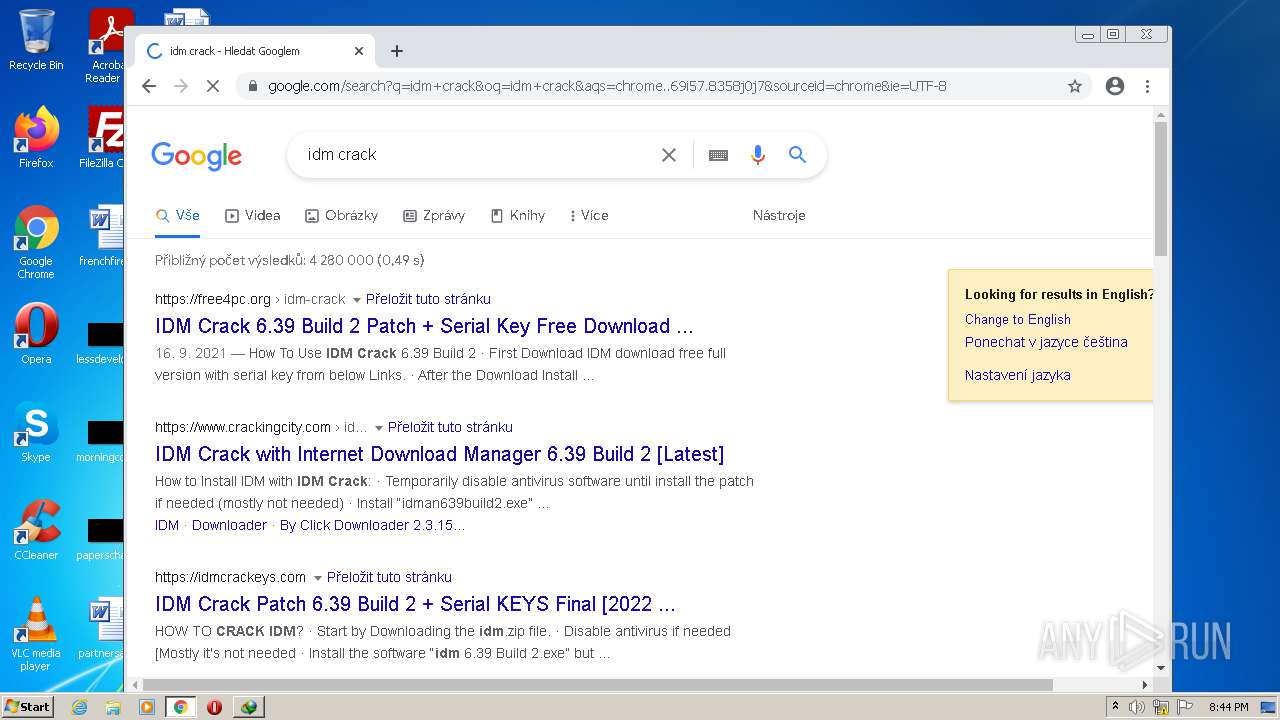Screen dimensions: 1280x720
Task: Switch to the Knihy results tab
Action: [x=517, y=215]
